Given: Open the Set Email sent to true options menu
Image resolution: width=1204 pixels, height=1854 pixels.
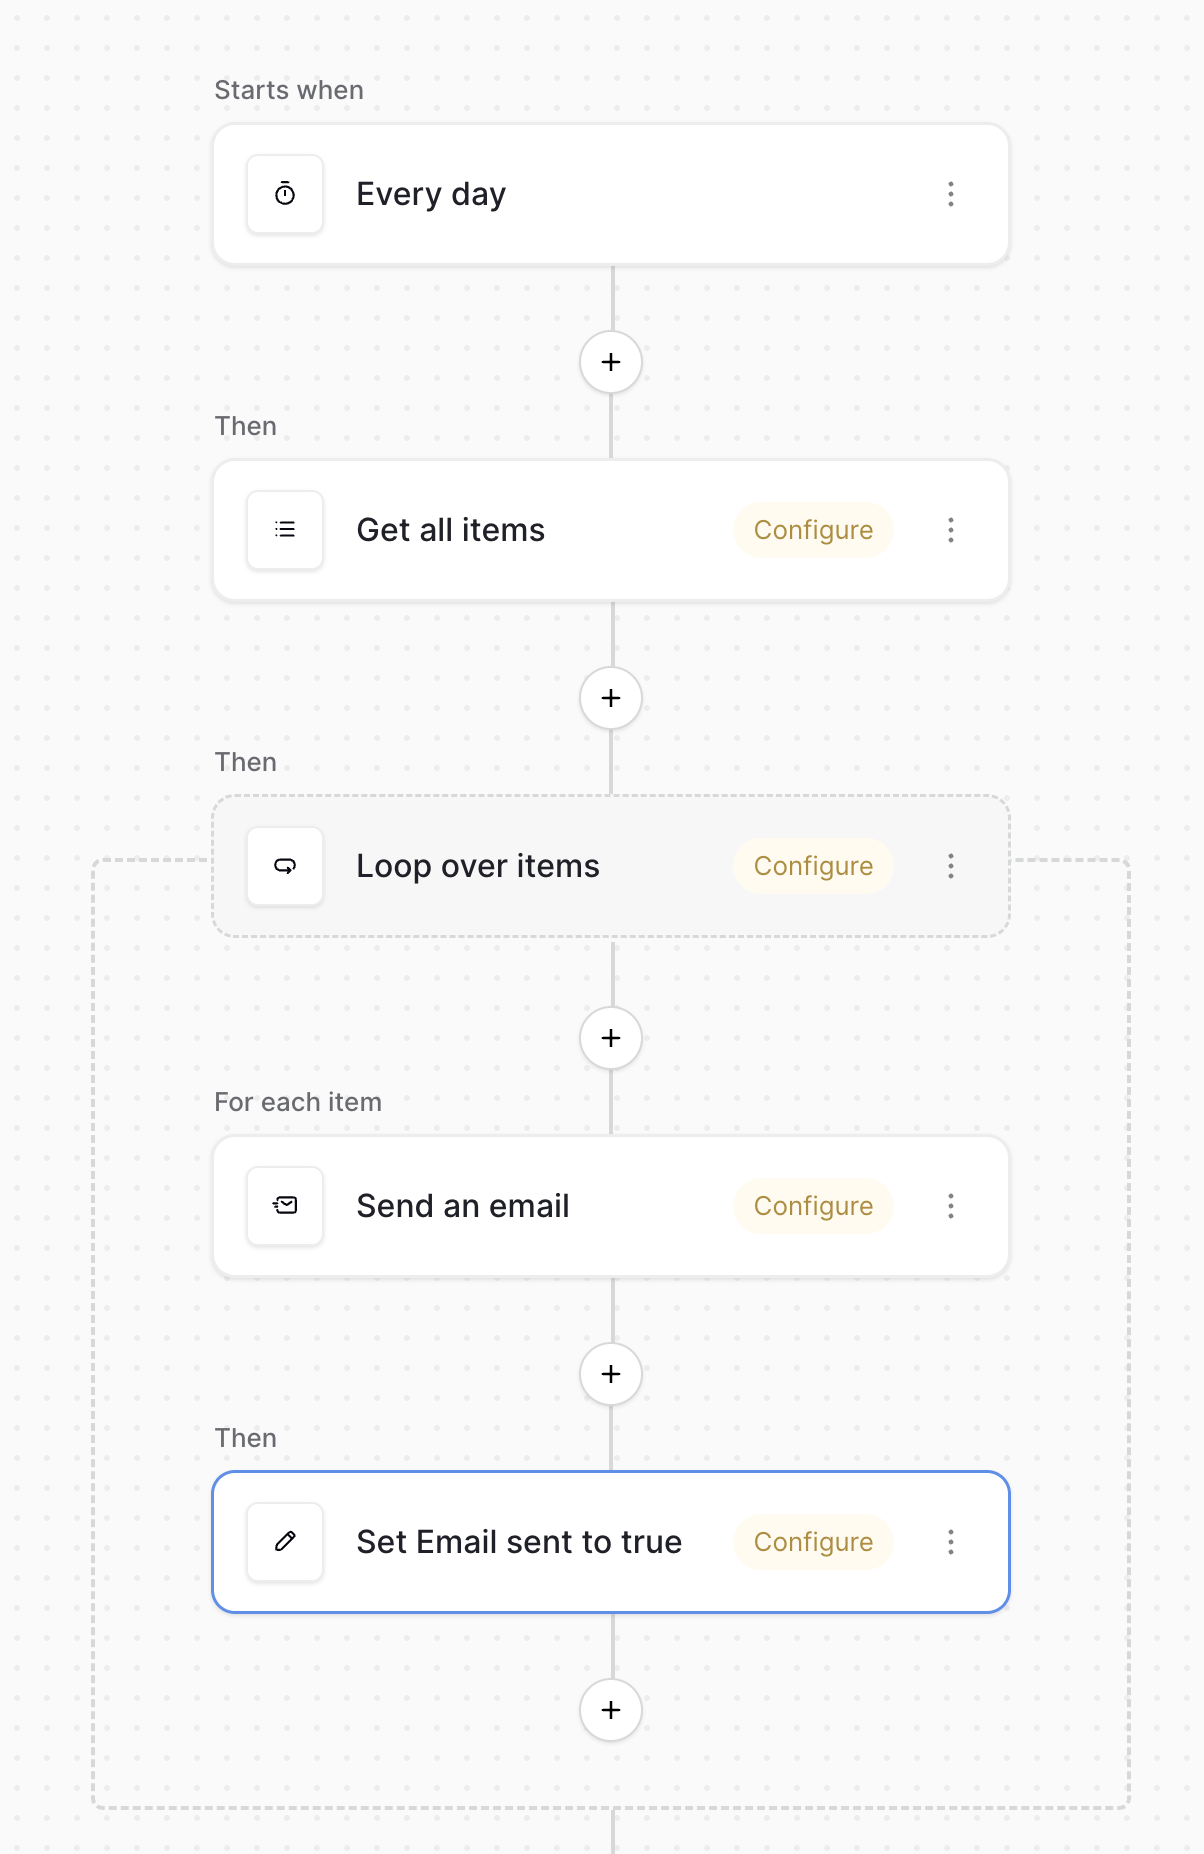Looking at the screenshot, I should [x=951, y=1542].
